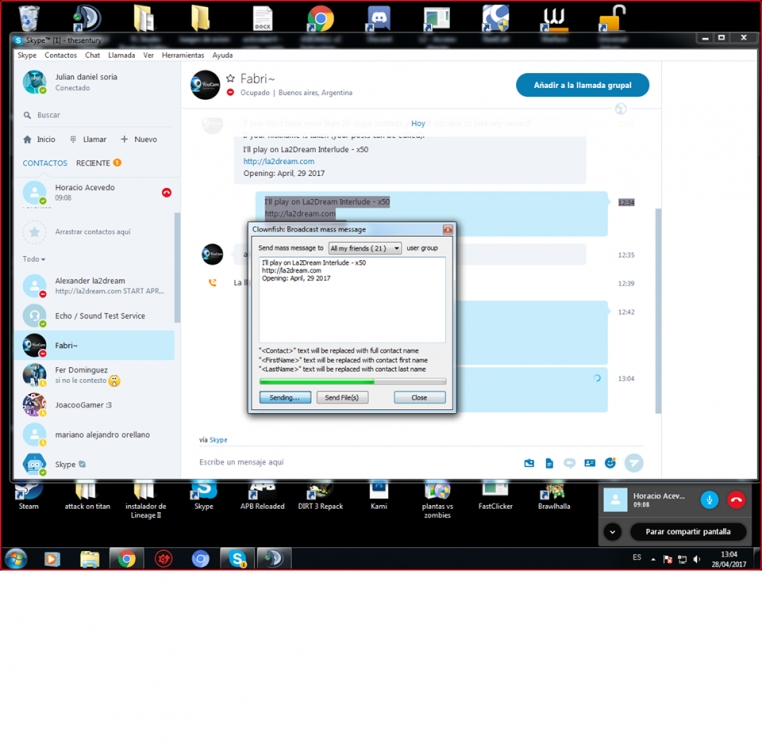
Task: Open the Herramientas menu
Action: [x=182, y=55]
